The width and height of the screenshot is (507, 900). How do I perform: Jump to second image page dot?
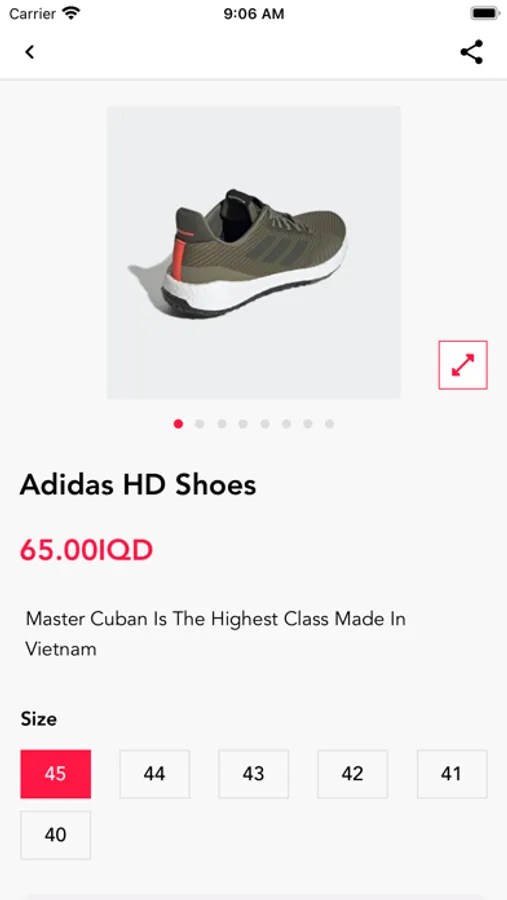[x=200, y=424]
